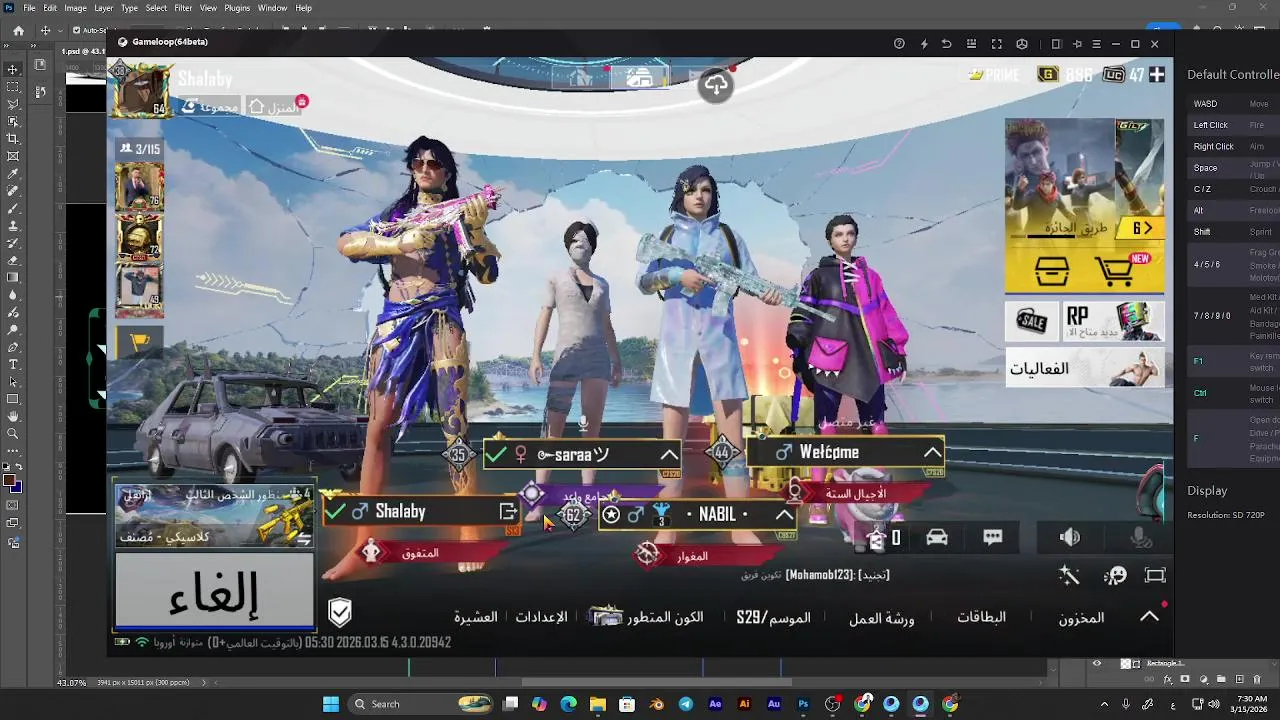Toggle the game microphone icon
This screenshot has width=1280, height=720.
1141,538
